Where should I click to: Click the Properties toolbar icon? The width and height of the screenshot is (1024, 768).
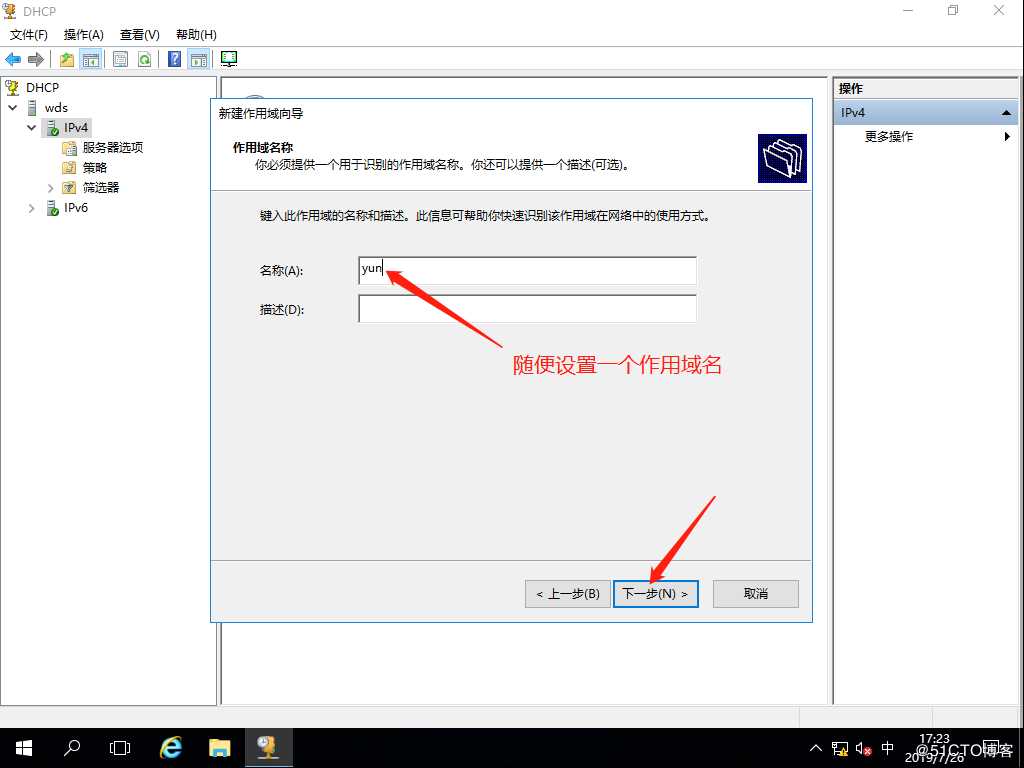point(120,59)
